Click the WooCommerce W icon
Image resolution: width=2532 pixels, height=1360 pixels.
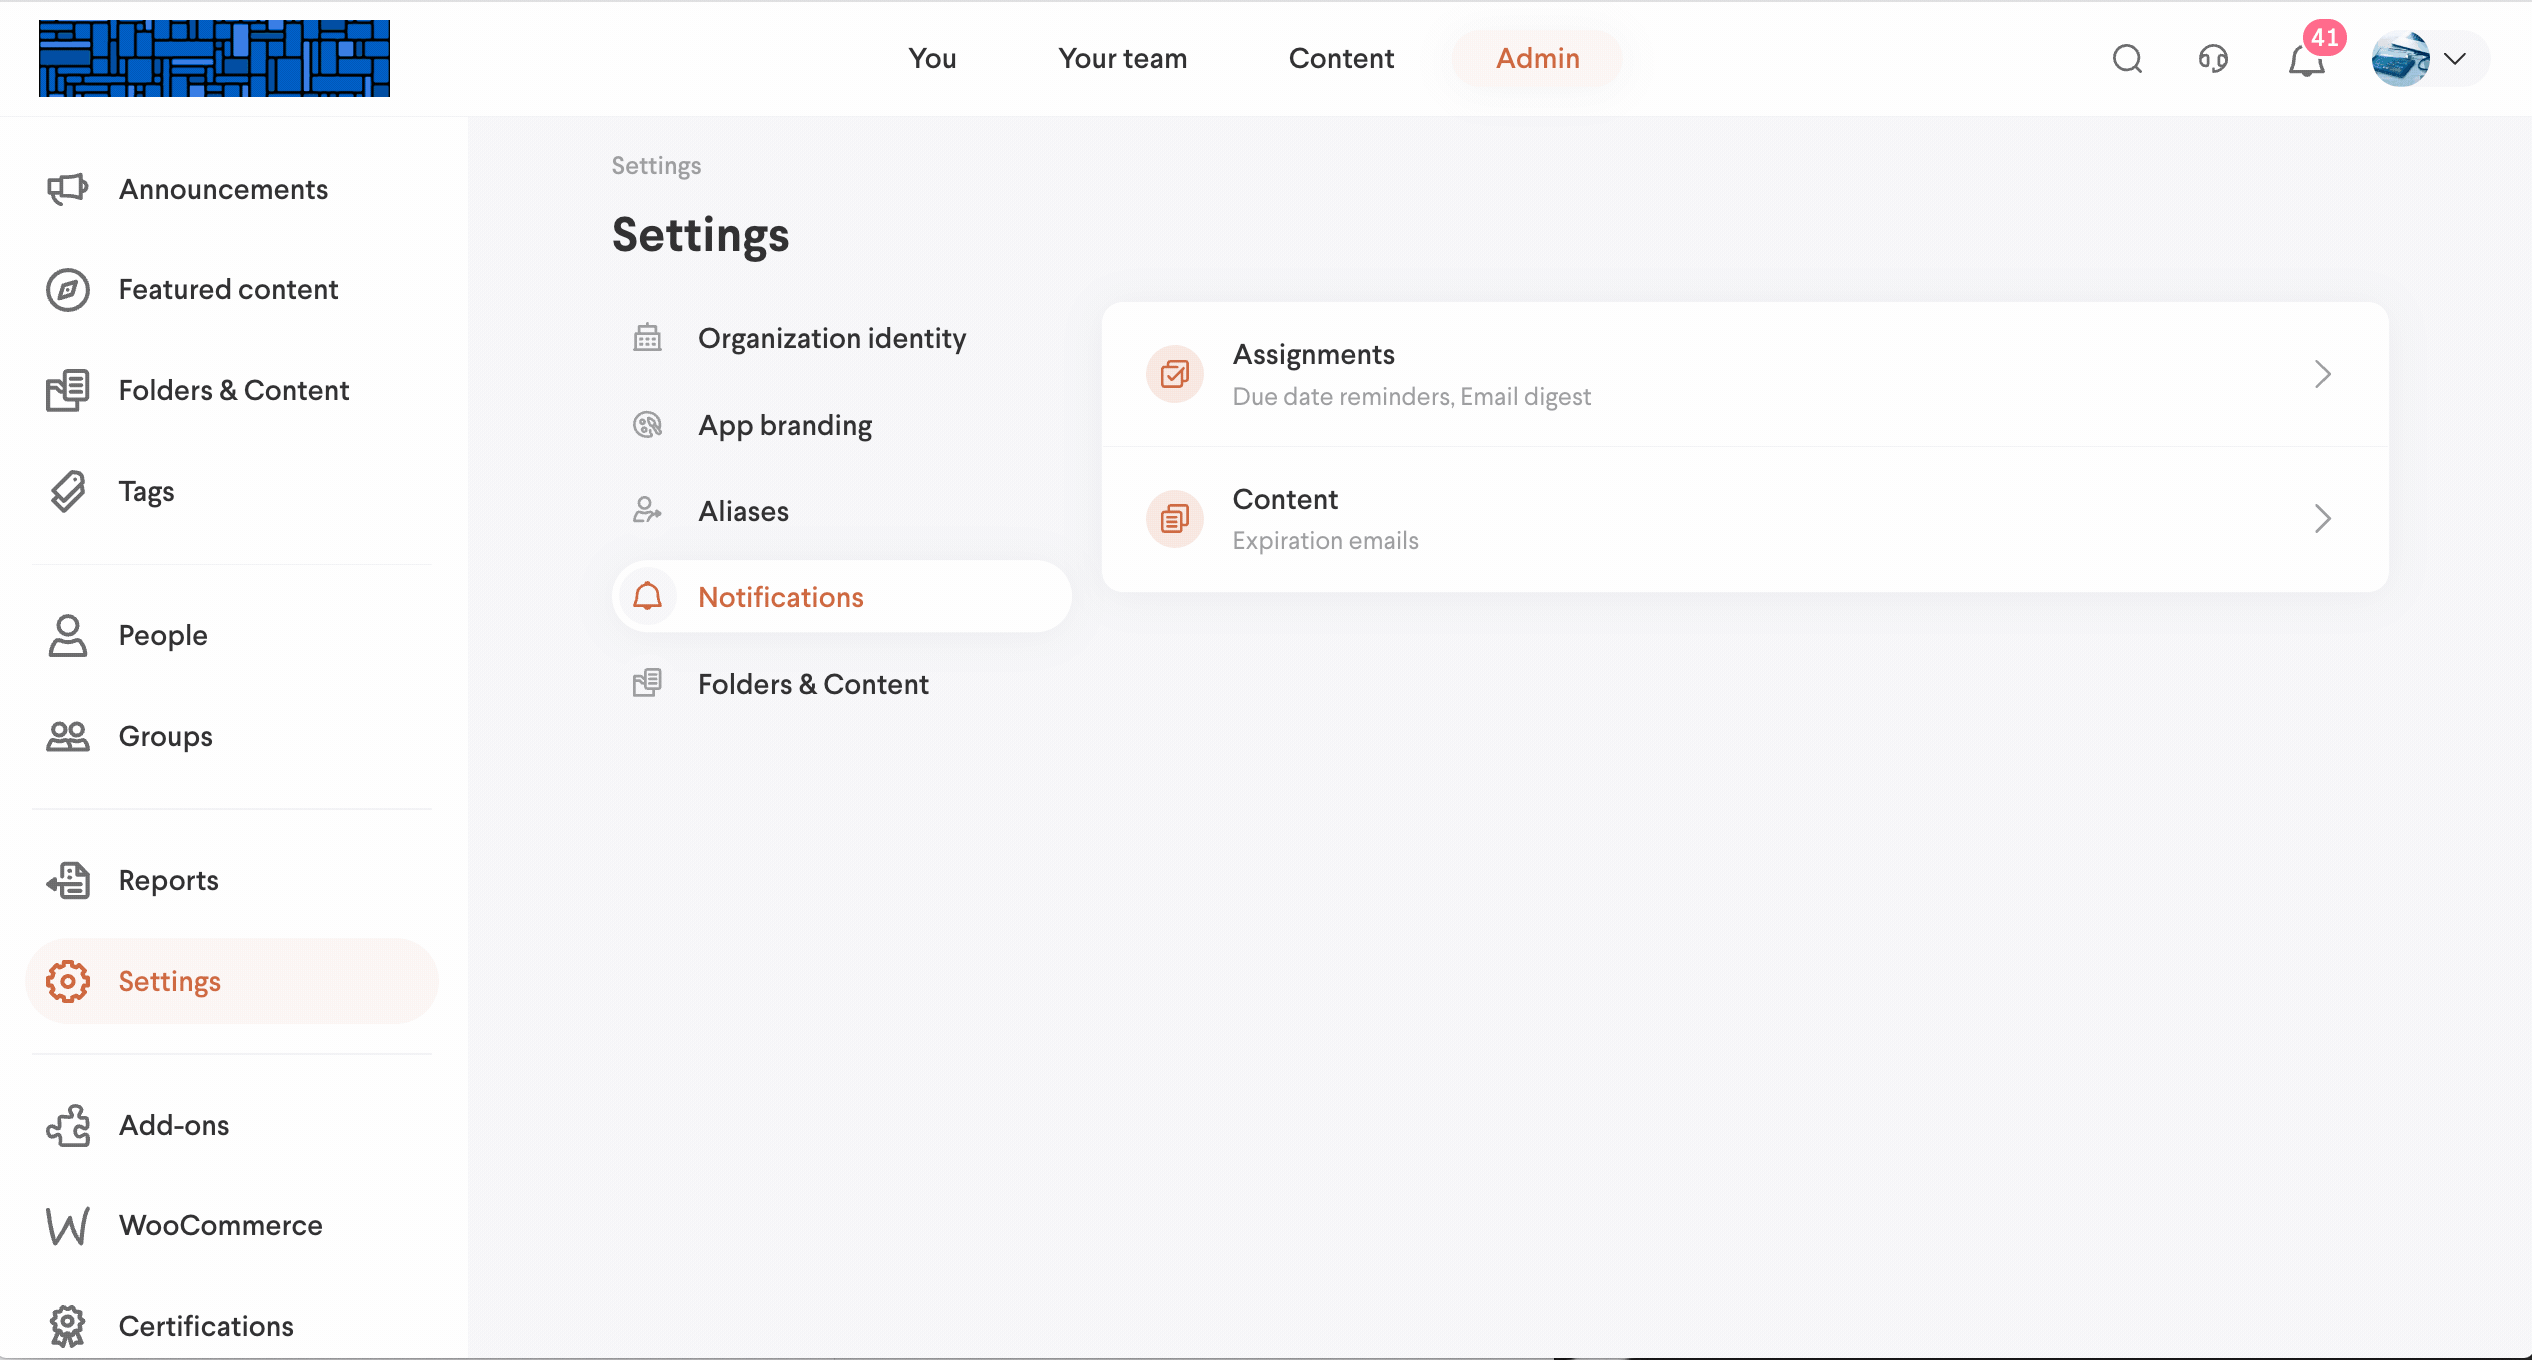(67, 1225)
